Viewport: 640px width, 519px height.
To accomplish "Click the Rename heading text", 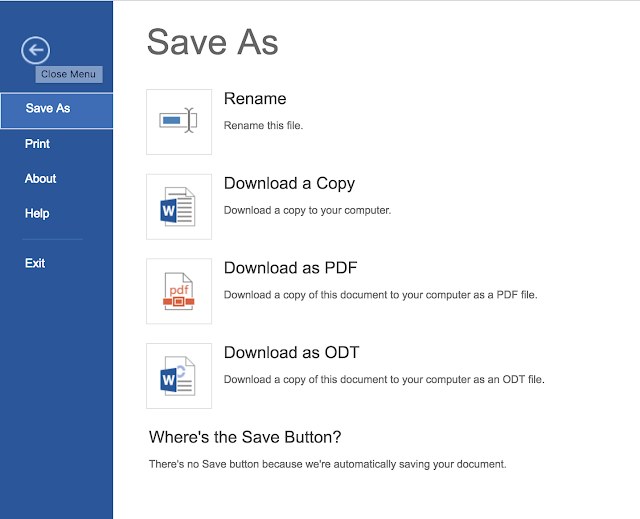I will tap(255, 99).
